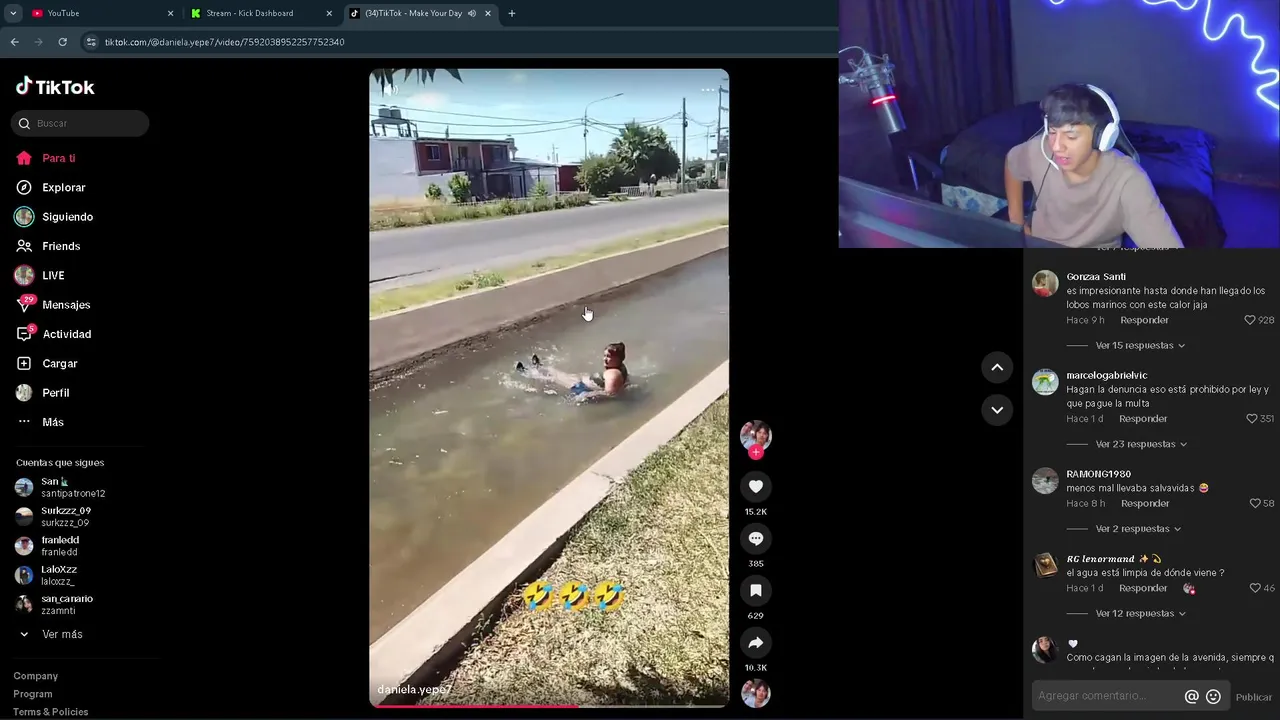The image size is (1280, 720).
Task: Reply to marcelogabrielvic's comment
Action: tap(1143, 419)
